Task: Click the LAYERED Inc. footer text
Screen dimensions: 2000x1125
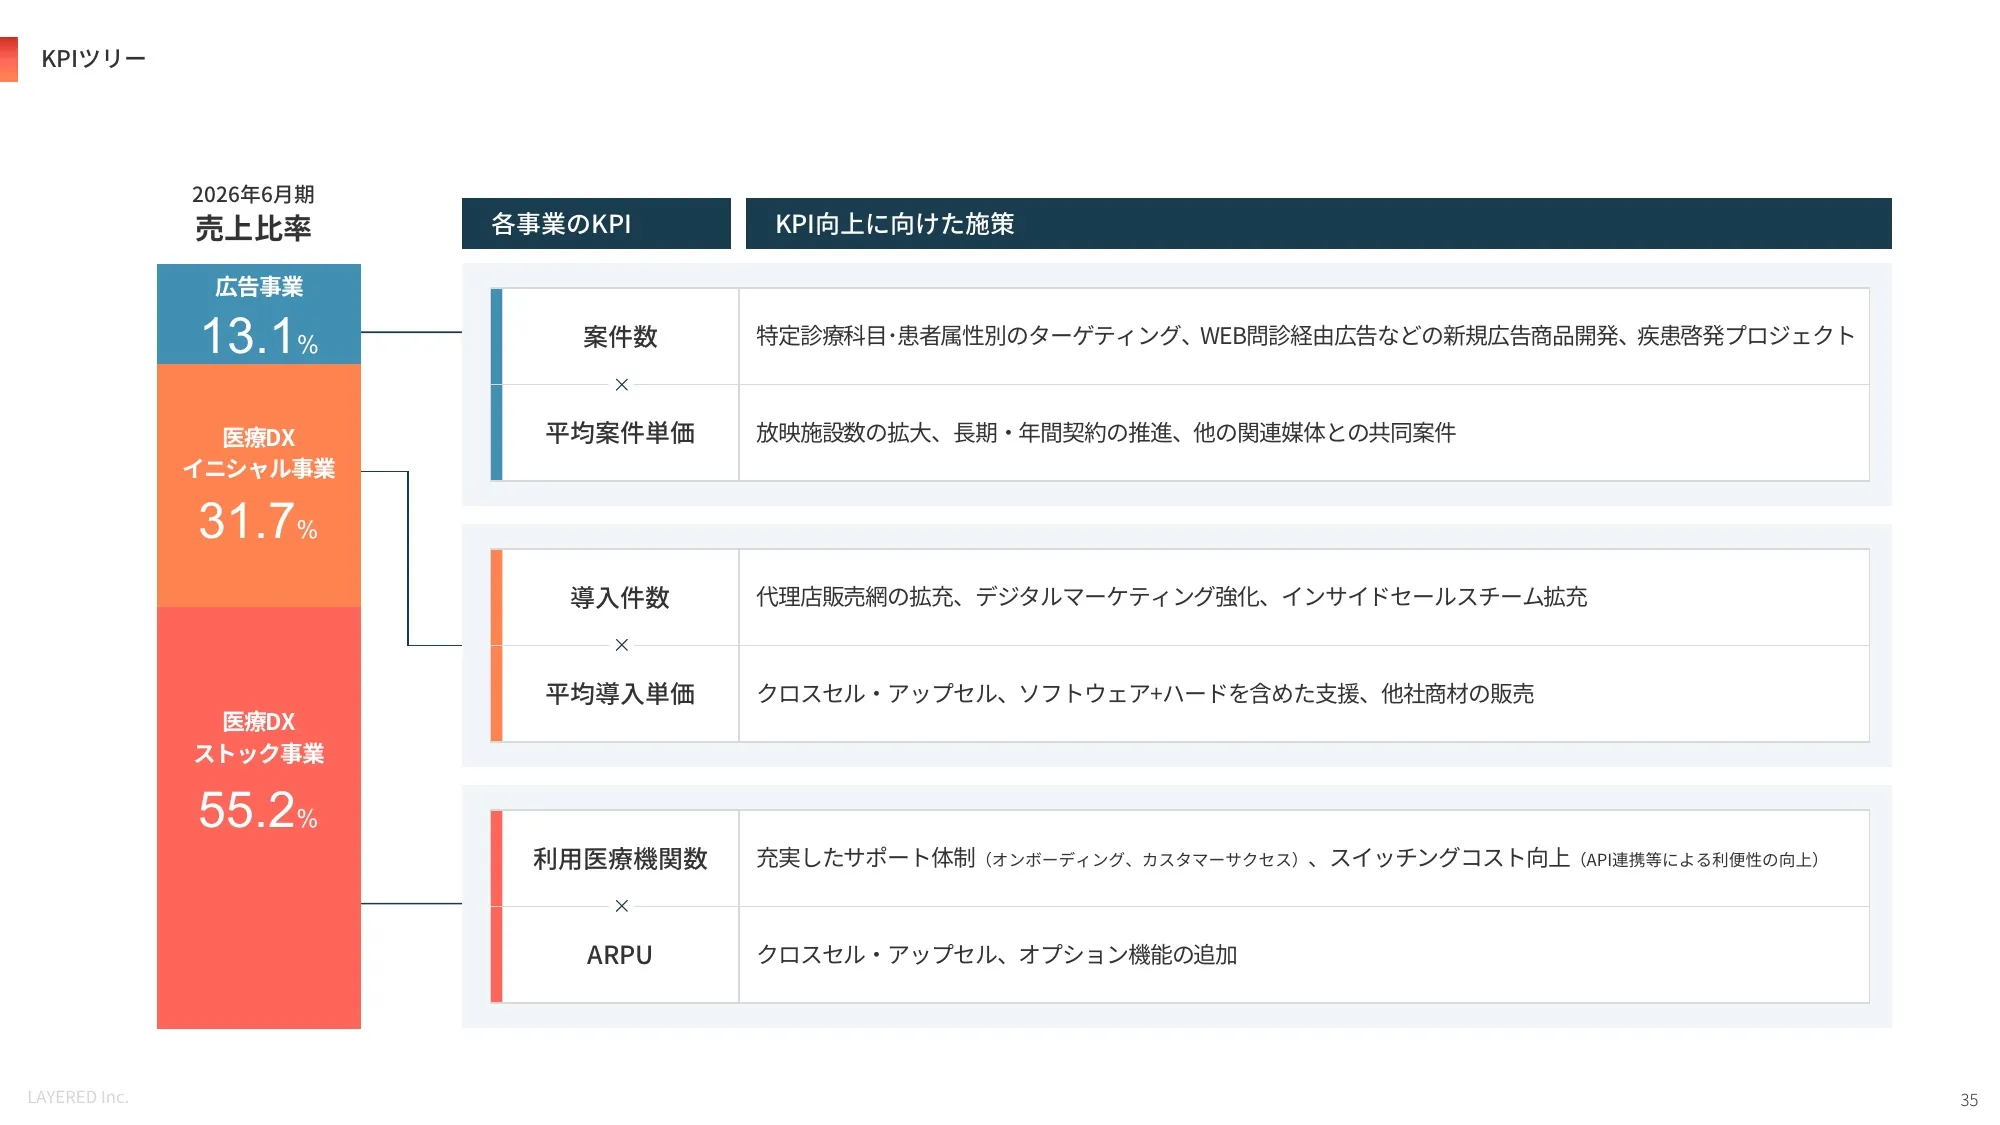Action: click(78, 1097)
